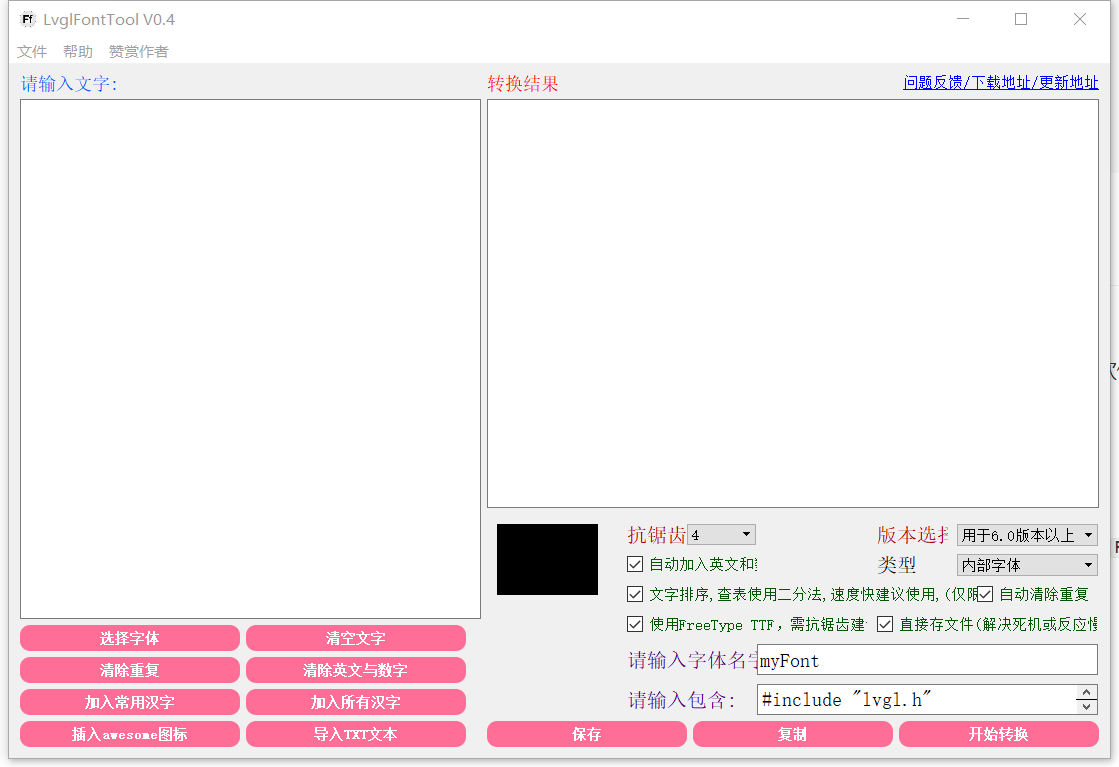Open the 文件 menu
The width and height of the screenshot is (1119, 767).
pos(32,51)
